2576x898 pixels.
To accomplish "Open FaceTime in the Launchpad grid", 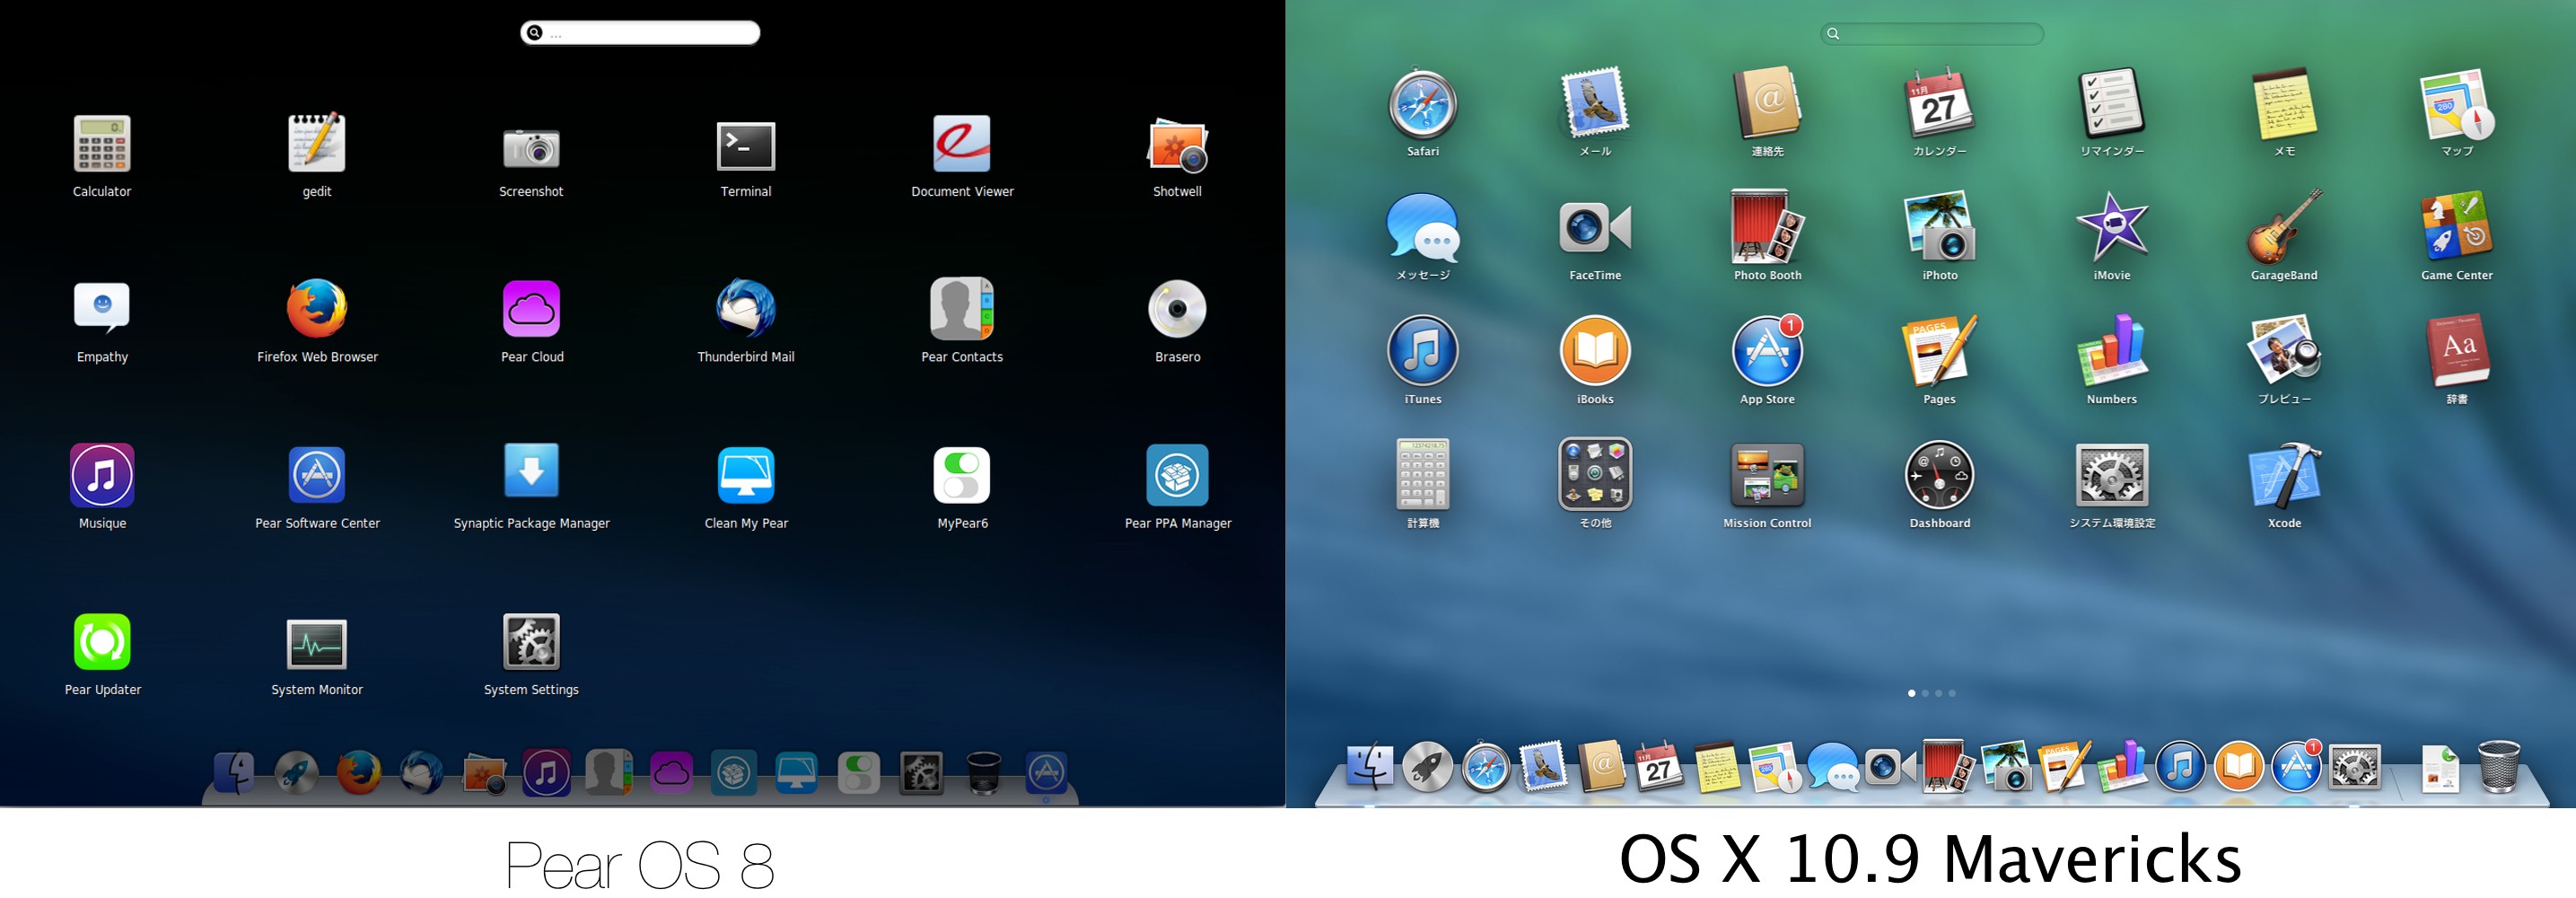I will pyautogui.click(x=1595, y=228).
